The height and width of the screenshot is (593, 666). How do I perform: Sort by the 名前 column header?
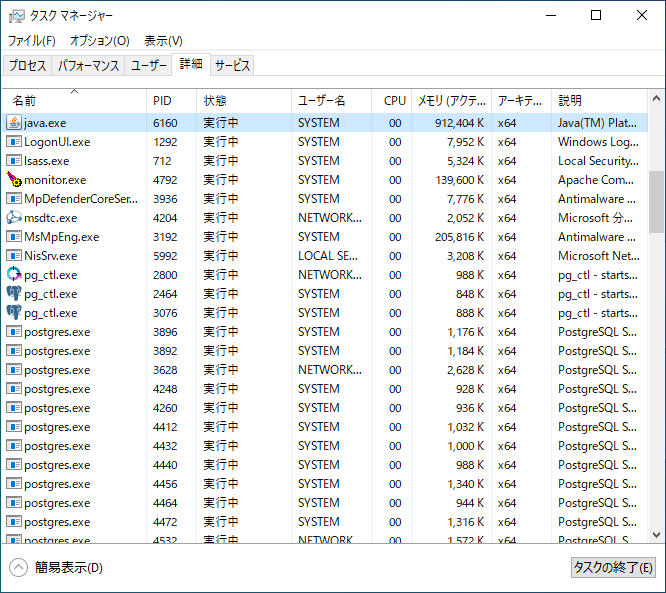point(74,101)
